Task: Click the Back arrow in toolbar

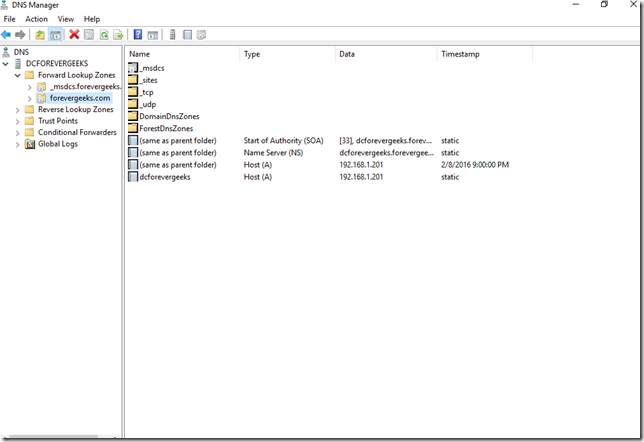Action: pyautogui.click(x=8, y=35)
